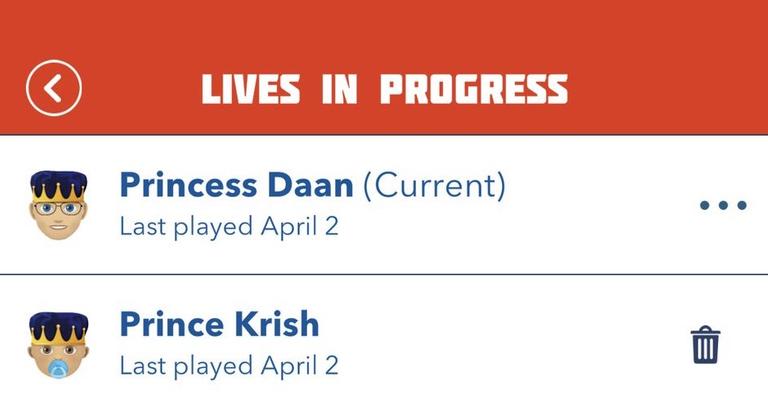Click the word "PROGRESS" in the header
The image size is (768, 402).
tap(473, 89)
